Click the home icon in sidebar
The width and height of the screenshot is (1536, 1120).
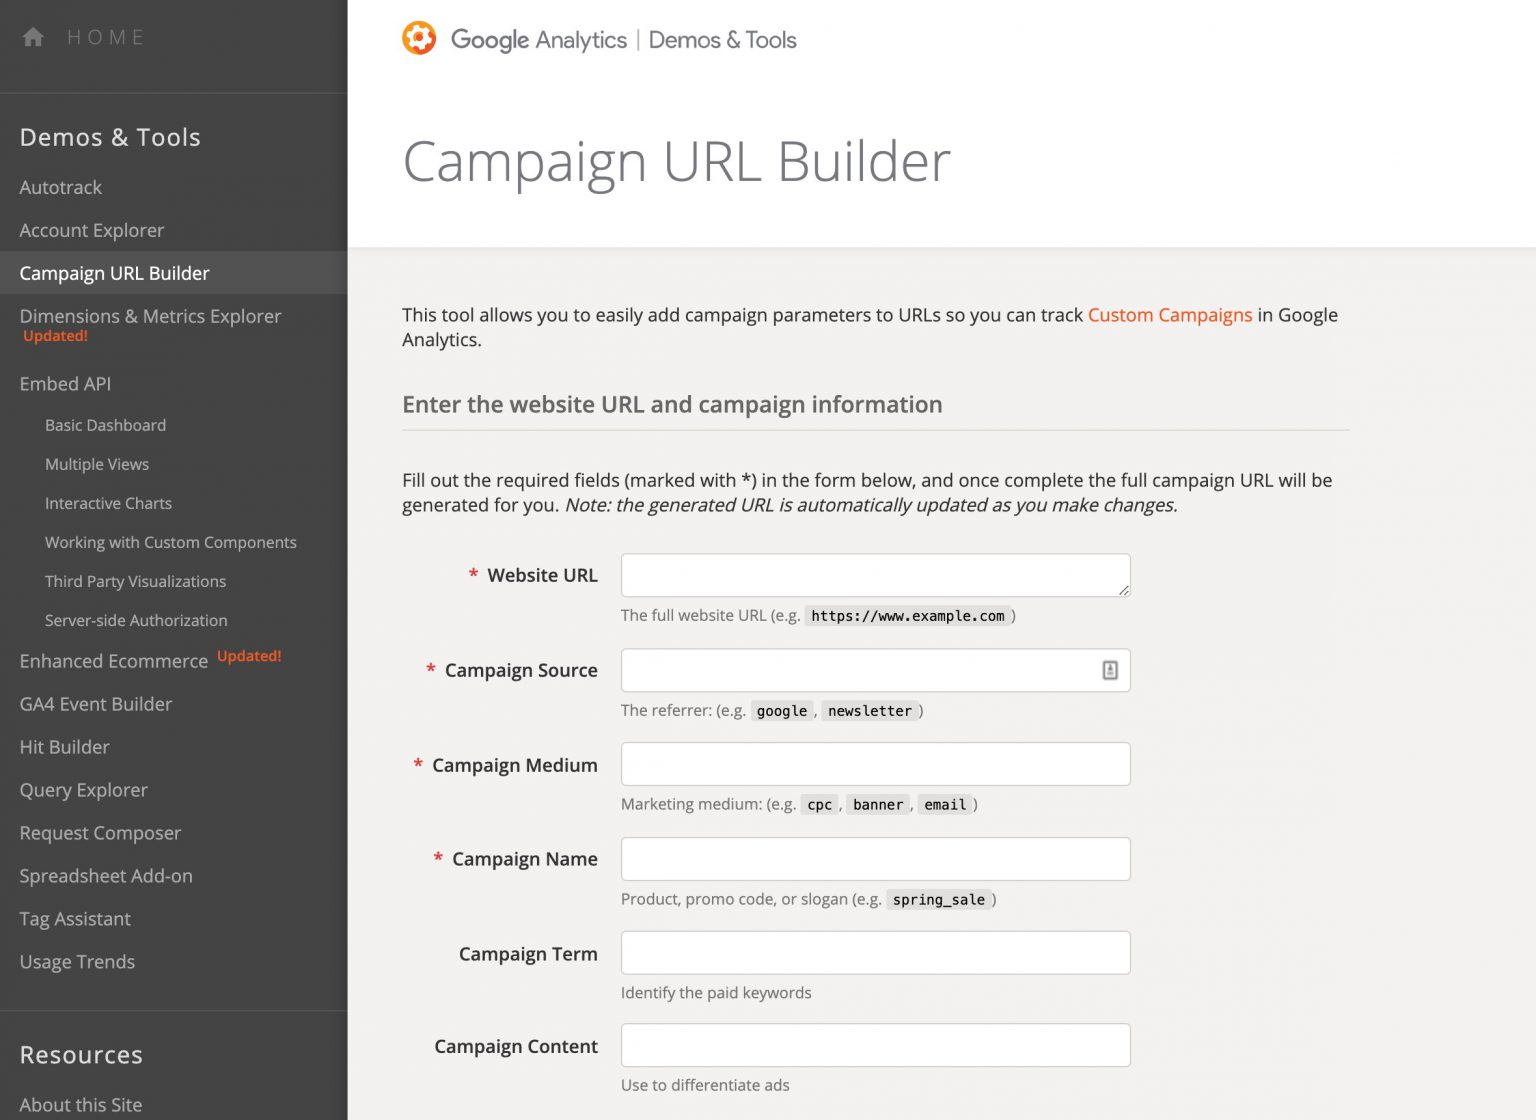[x=33, y=38]
